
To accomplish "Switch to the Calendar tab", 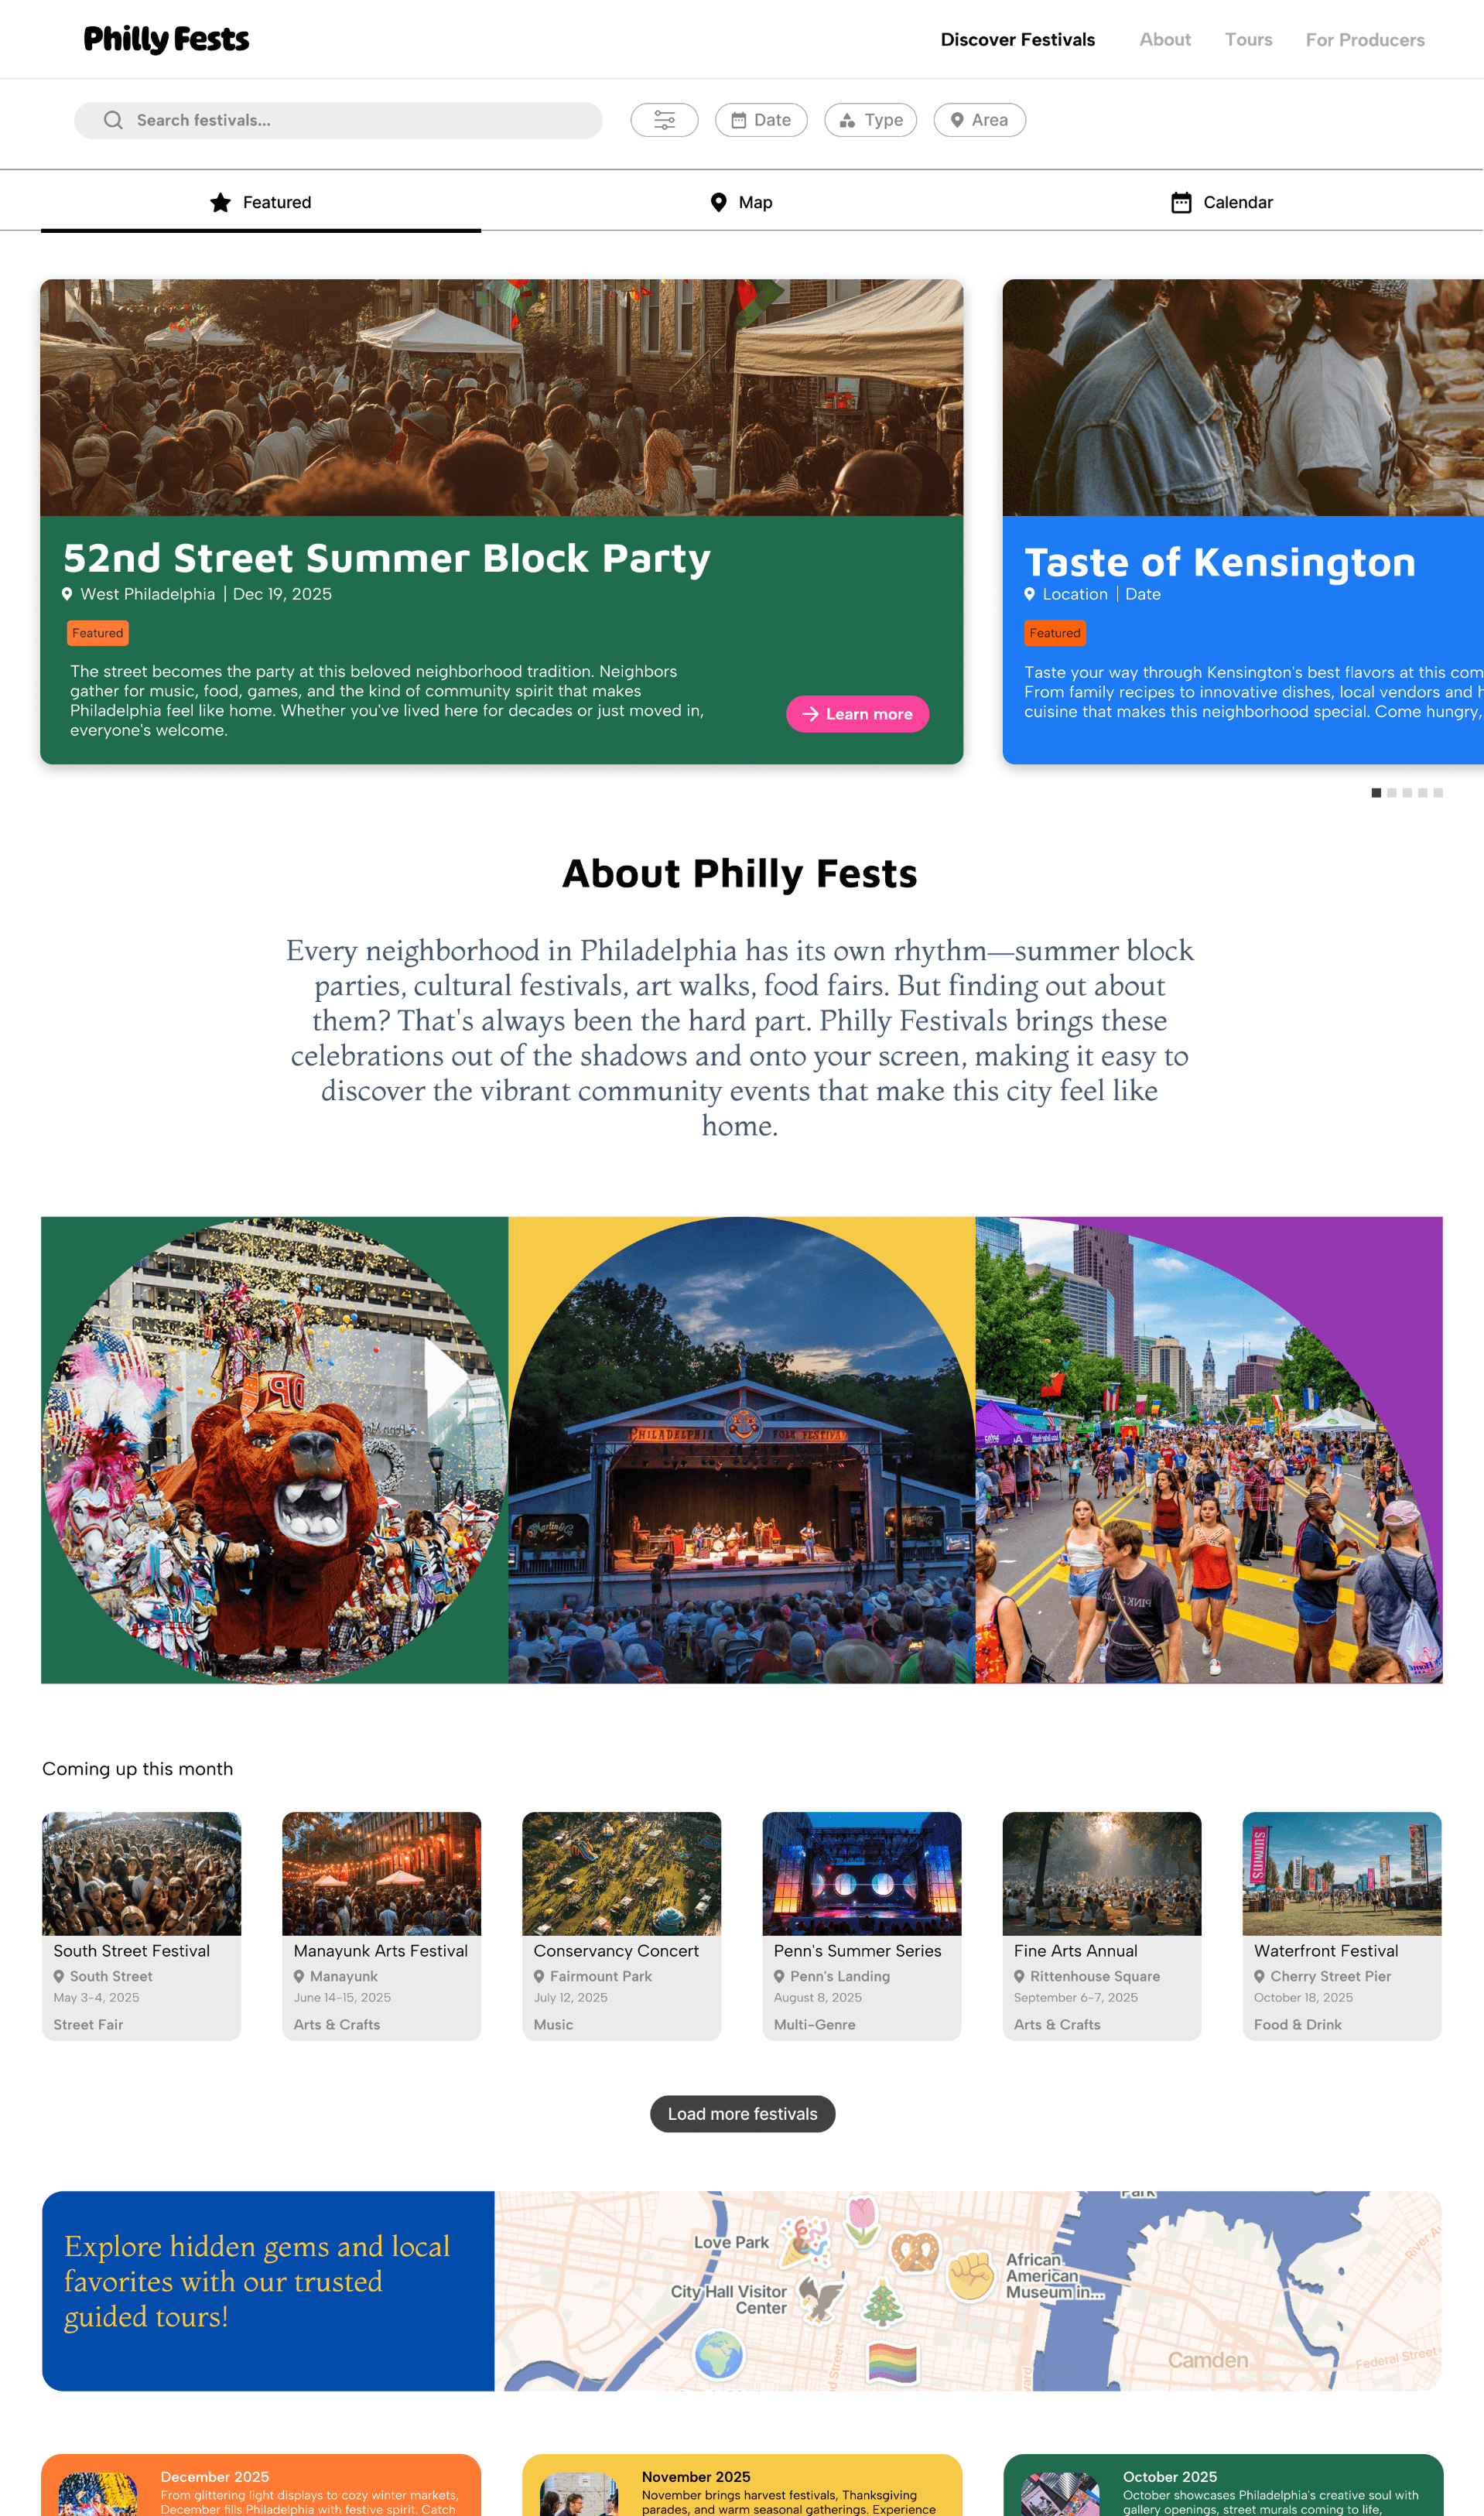I will pyautogui.click(x=1222, y=202).
